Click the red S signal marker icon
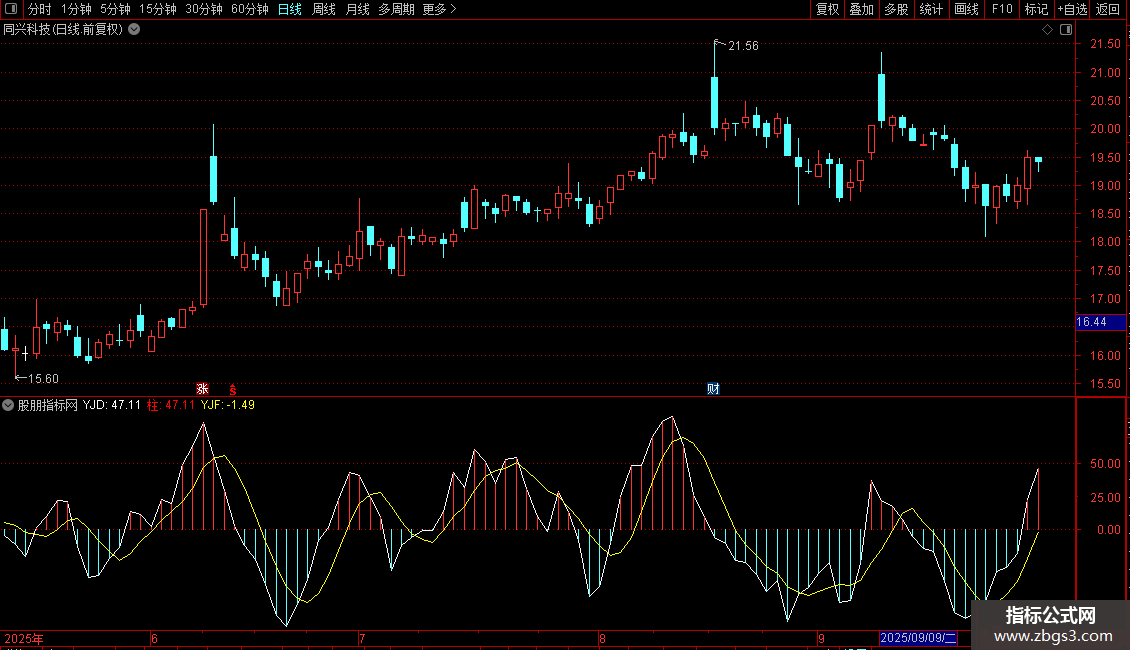Image resolution: width=1130 pixels, height=650 pixels. tap(233, 388)
